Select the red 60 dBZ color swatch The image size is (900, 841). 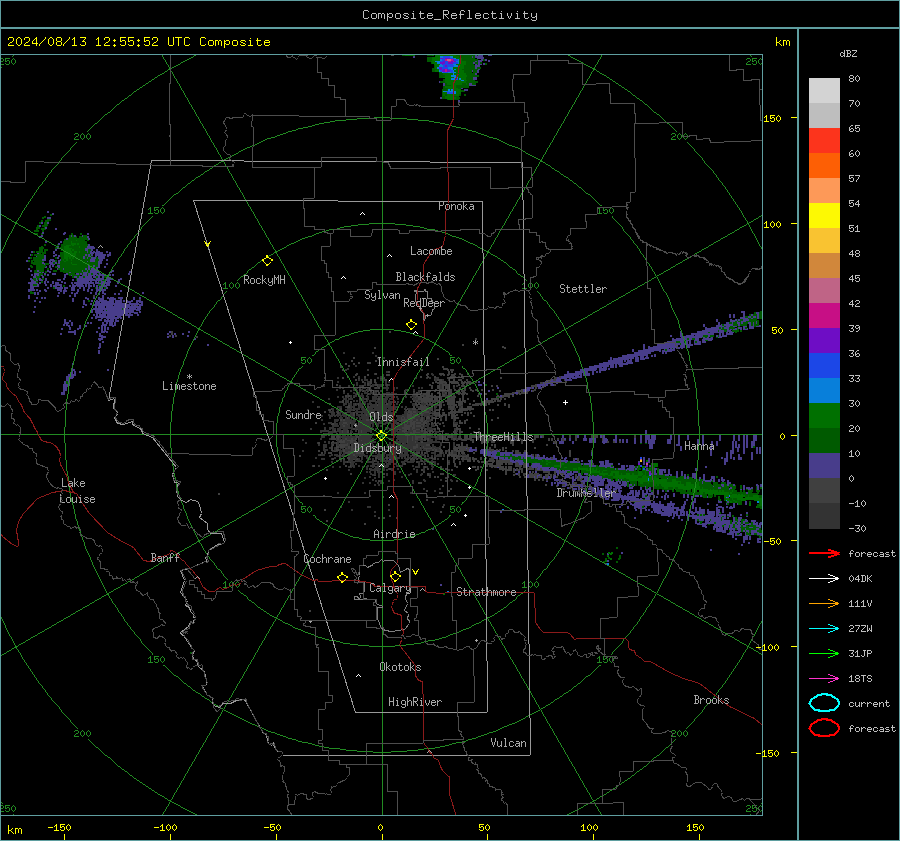[x=824, y=141]
